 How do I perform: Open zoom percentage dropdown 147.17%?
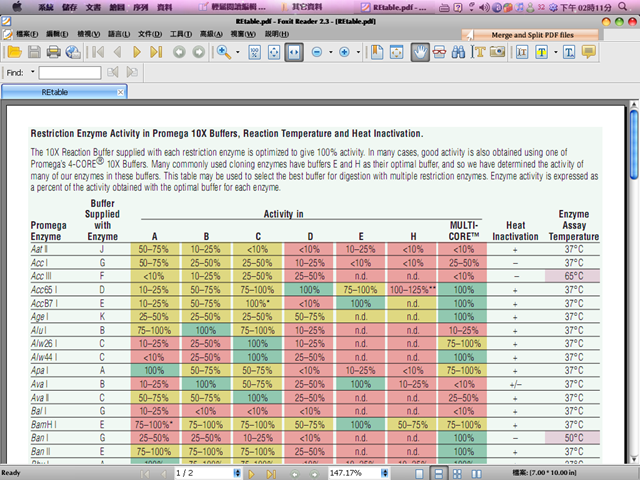pyautogui.click(x=384, y=473)
